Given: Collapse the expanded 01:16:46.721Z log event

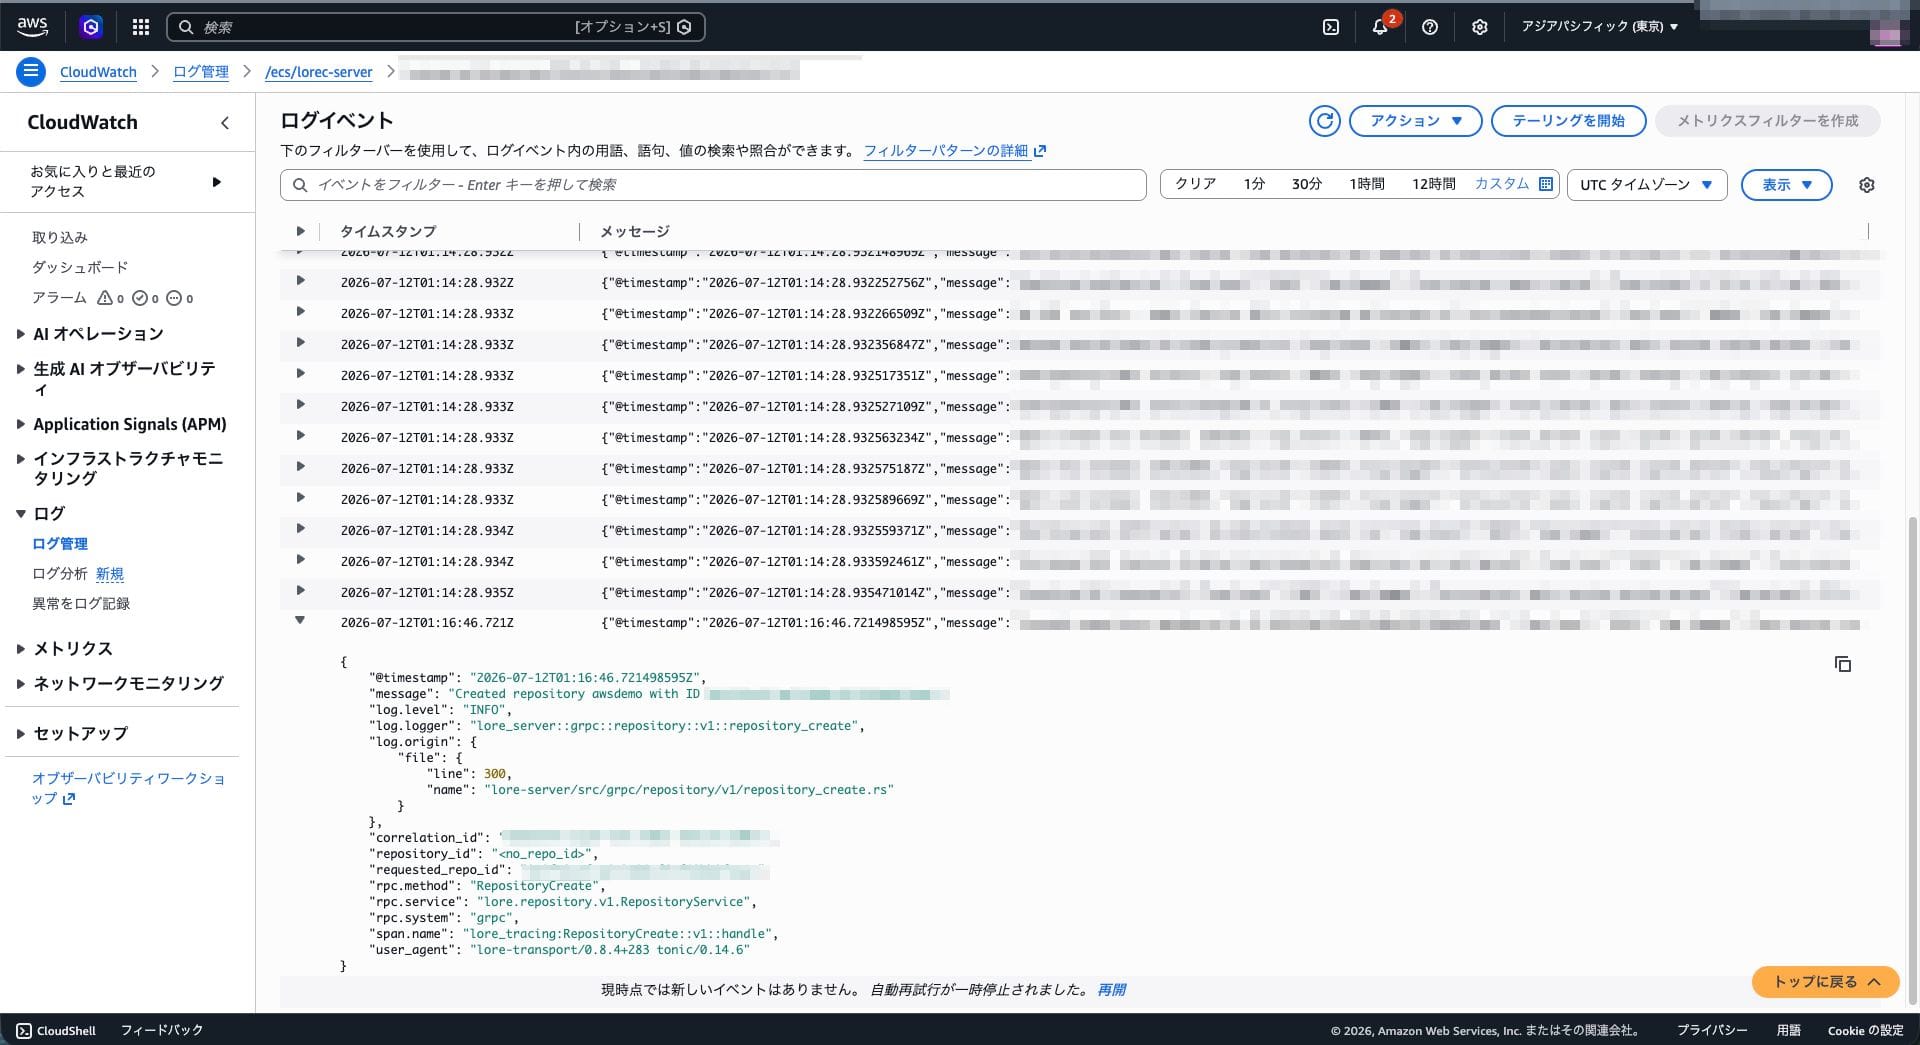Looking at the screenshot, I should pos(299,621).
